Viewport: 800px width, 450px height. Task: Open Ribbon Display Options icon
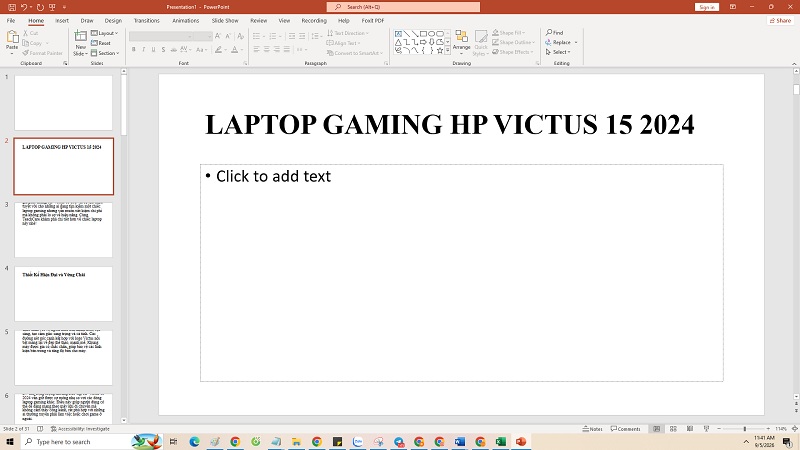click(733, 7)
